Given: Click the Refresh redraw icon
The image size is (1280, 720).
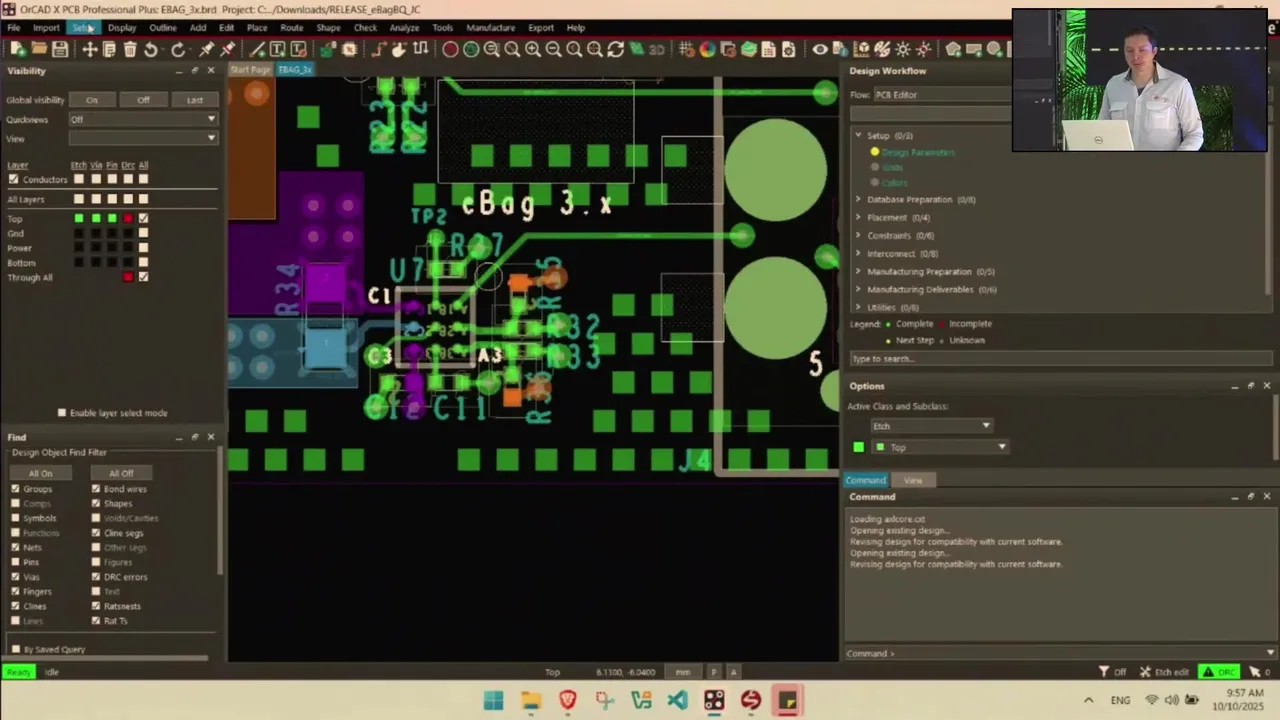Looking at the screenshot, I should tap(616, 49).
